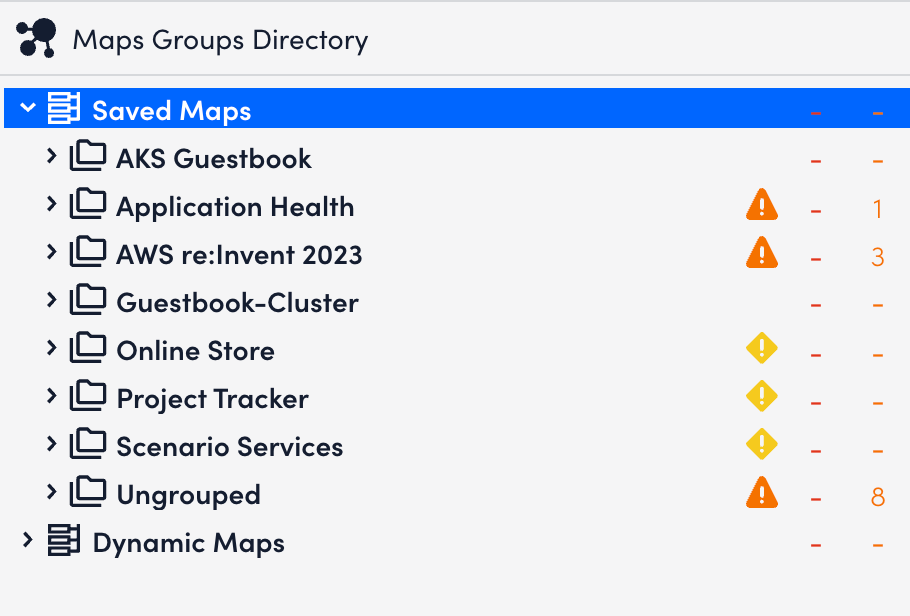
Task: Expand the Online Store folder
Action: click(52, 348)
